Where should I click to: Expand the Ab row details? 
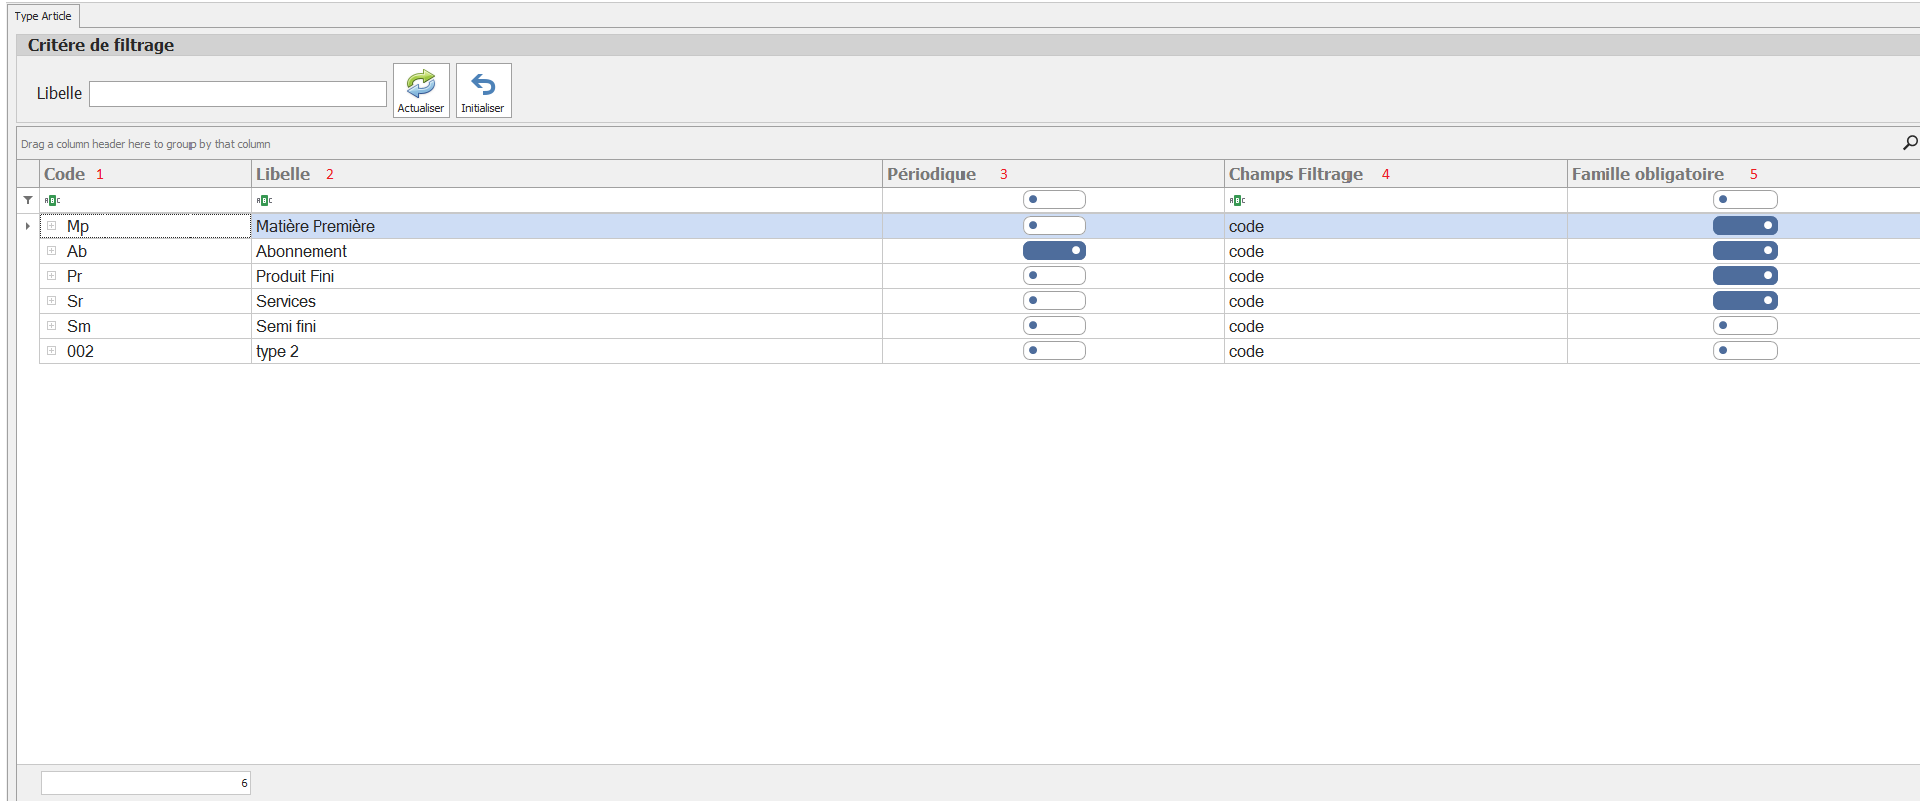(x=52, y=251)
